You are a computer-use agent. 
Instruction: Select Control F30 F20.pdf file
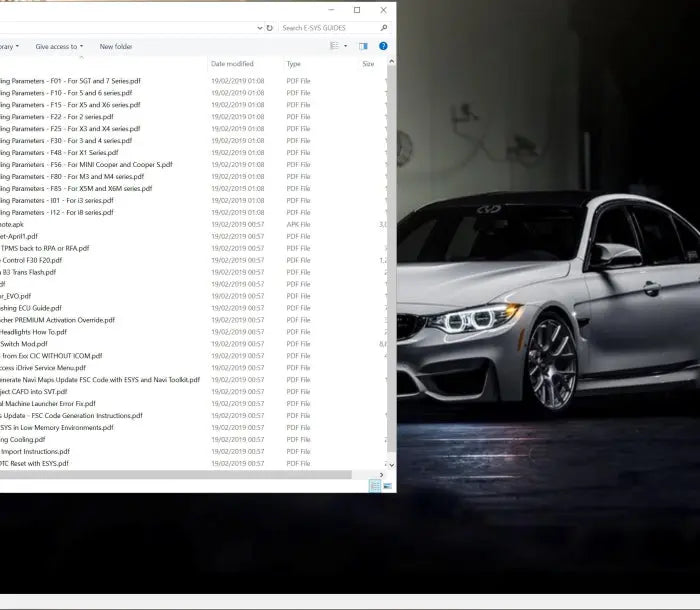tap(31, 260)
